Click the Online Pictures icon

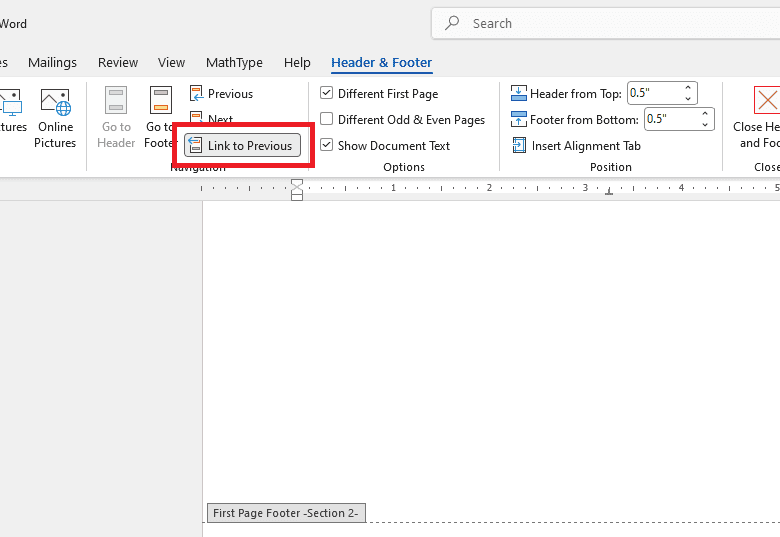pos(56,101)
